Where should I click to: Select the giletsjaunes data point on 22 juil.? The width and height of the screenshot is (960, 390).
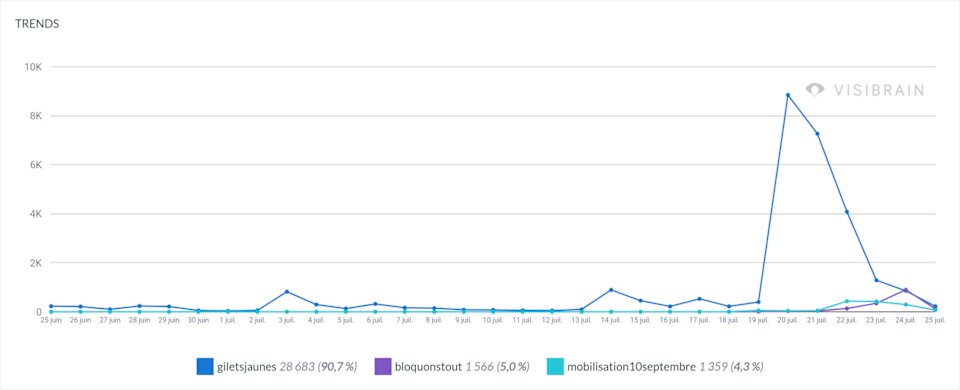[847, 212]
